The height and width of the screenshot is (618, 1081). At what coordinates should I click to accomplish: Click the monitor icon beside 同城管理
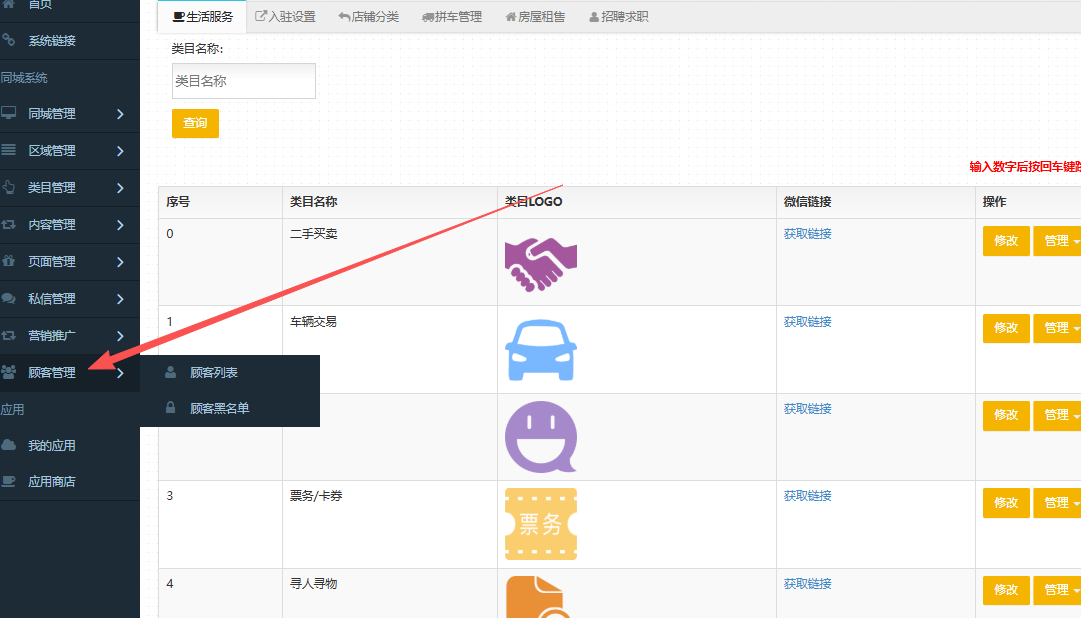coord(9,113)
